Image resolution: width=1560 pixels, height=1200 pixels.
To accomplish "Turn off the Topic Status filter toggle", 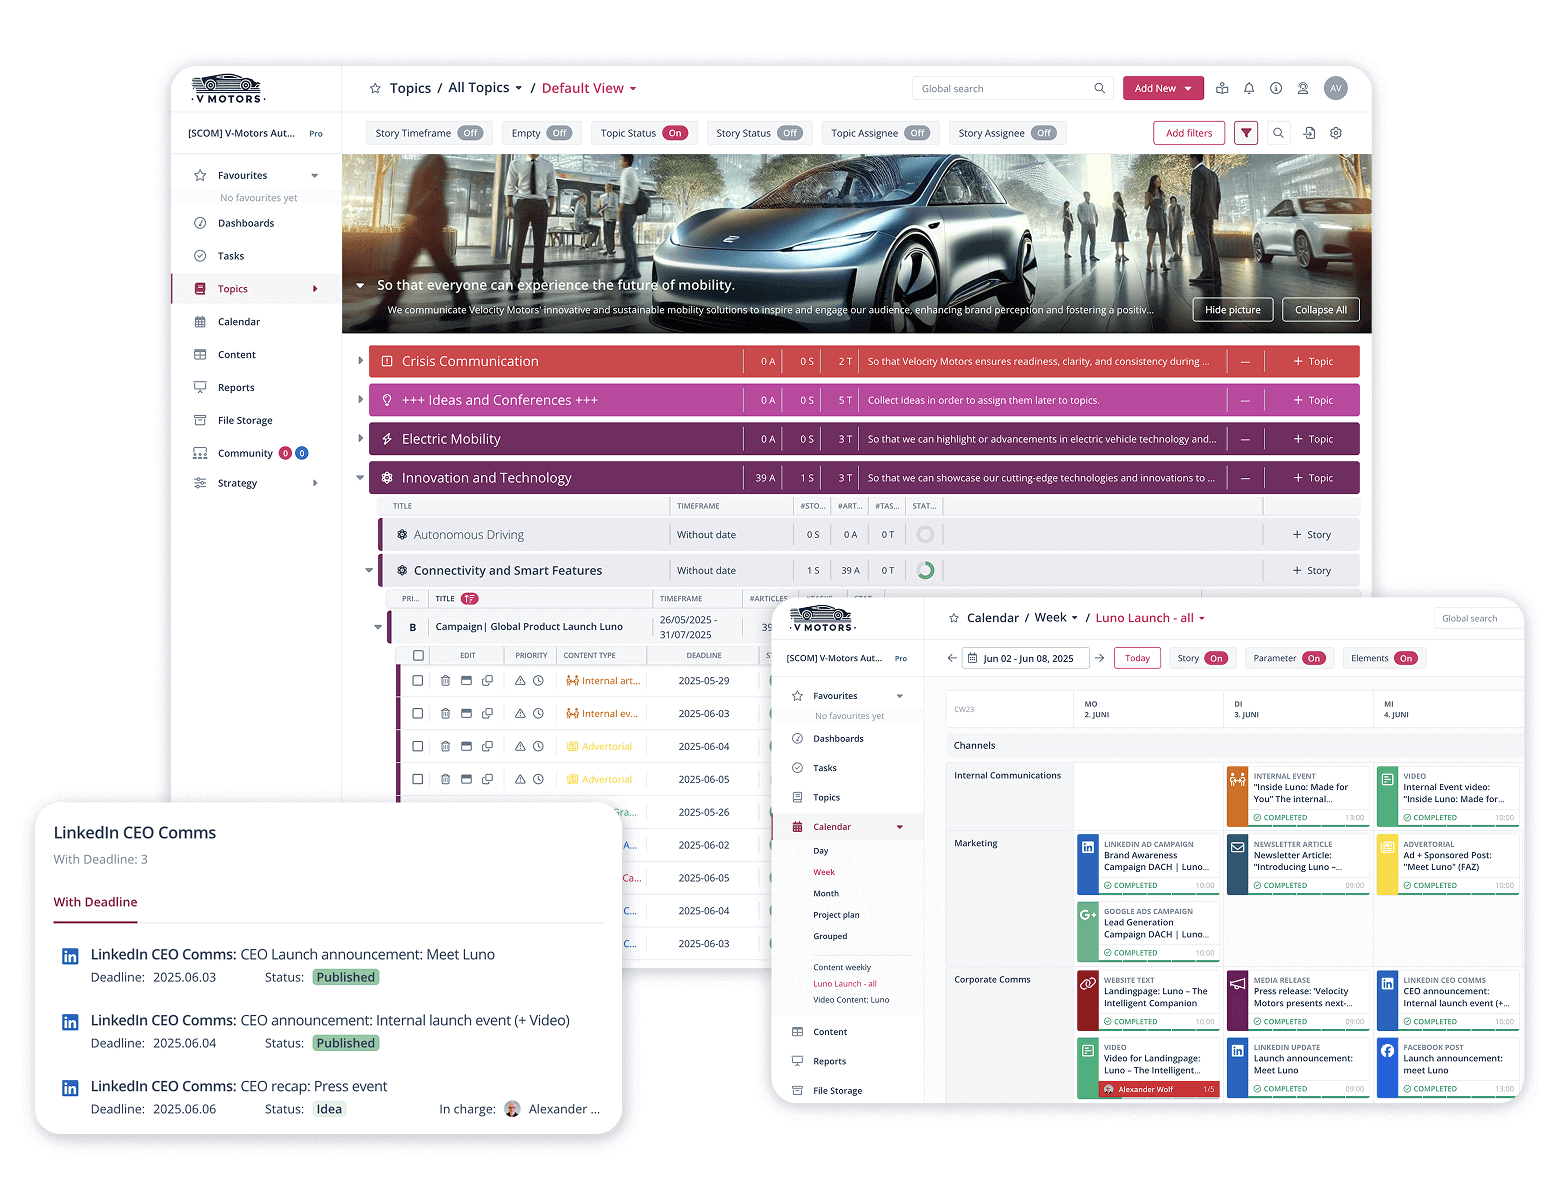I will [675, 132].
